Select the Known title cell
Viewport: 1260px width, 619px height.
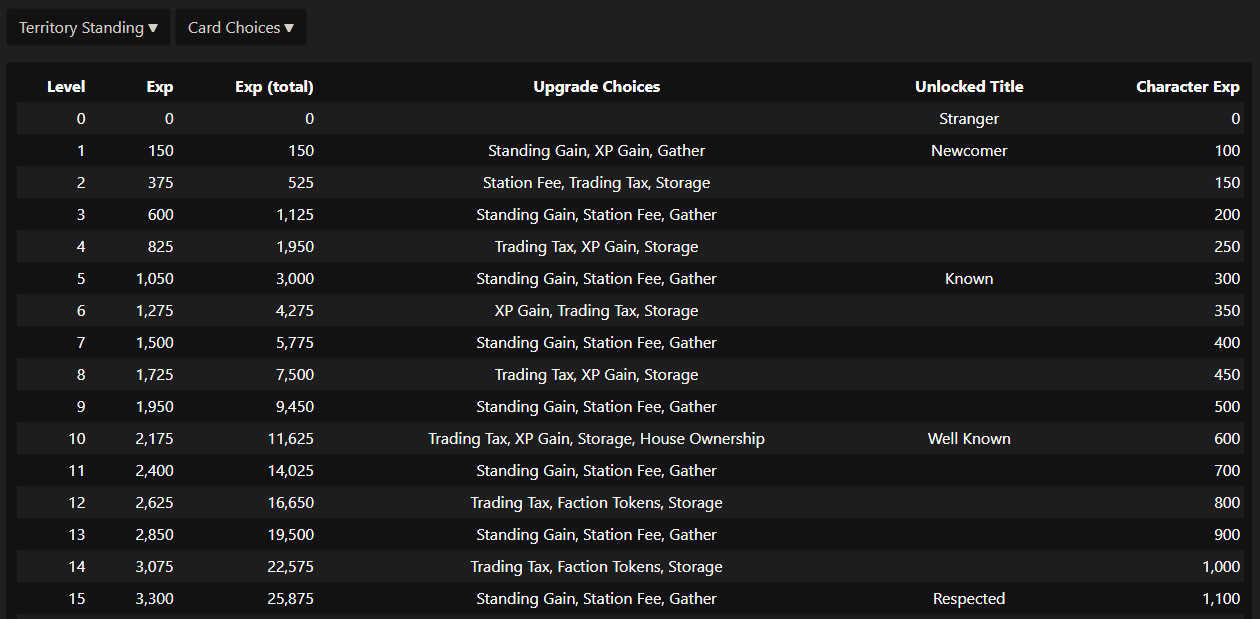[x=969, y=279]
